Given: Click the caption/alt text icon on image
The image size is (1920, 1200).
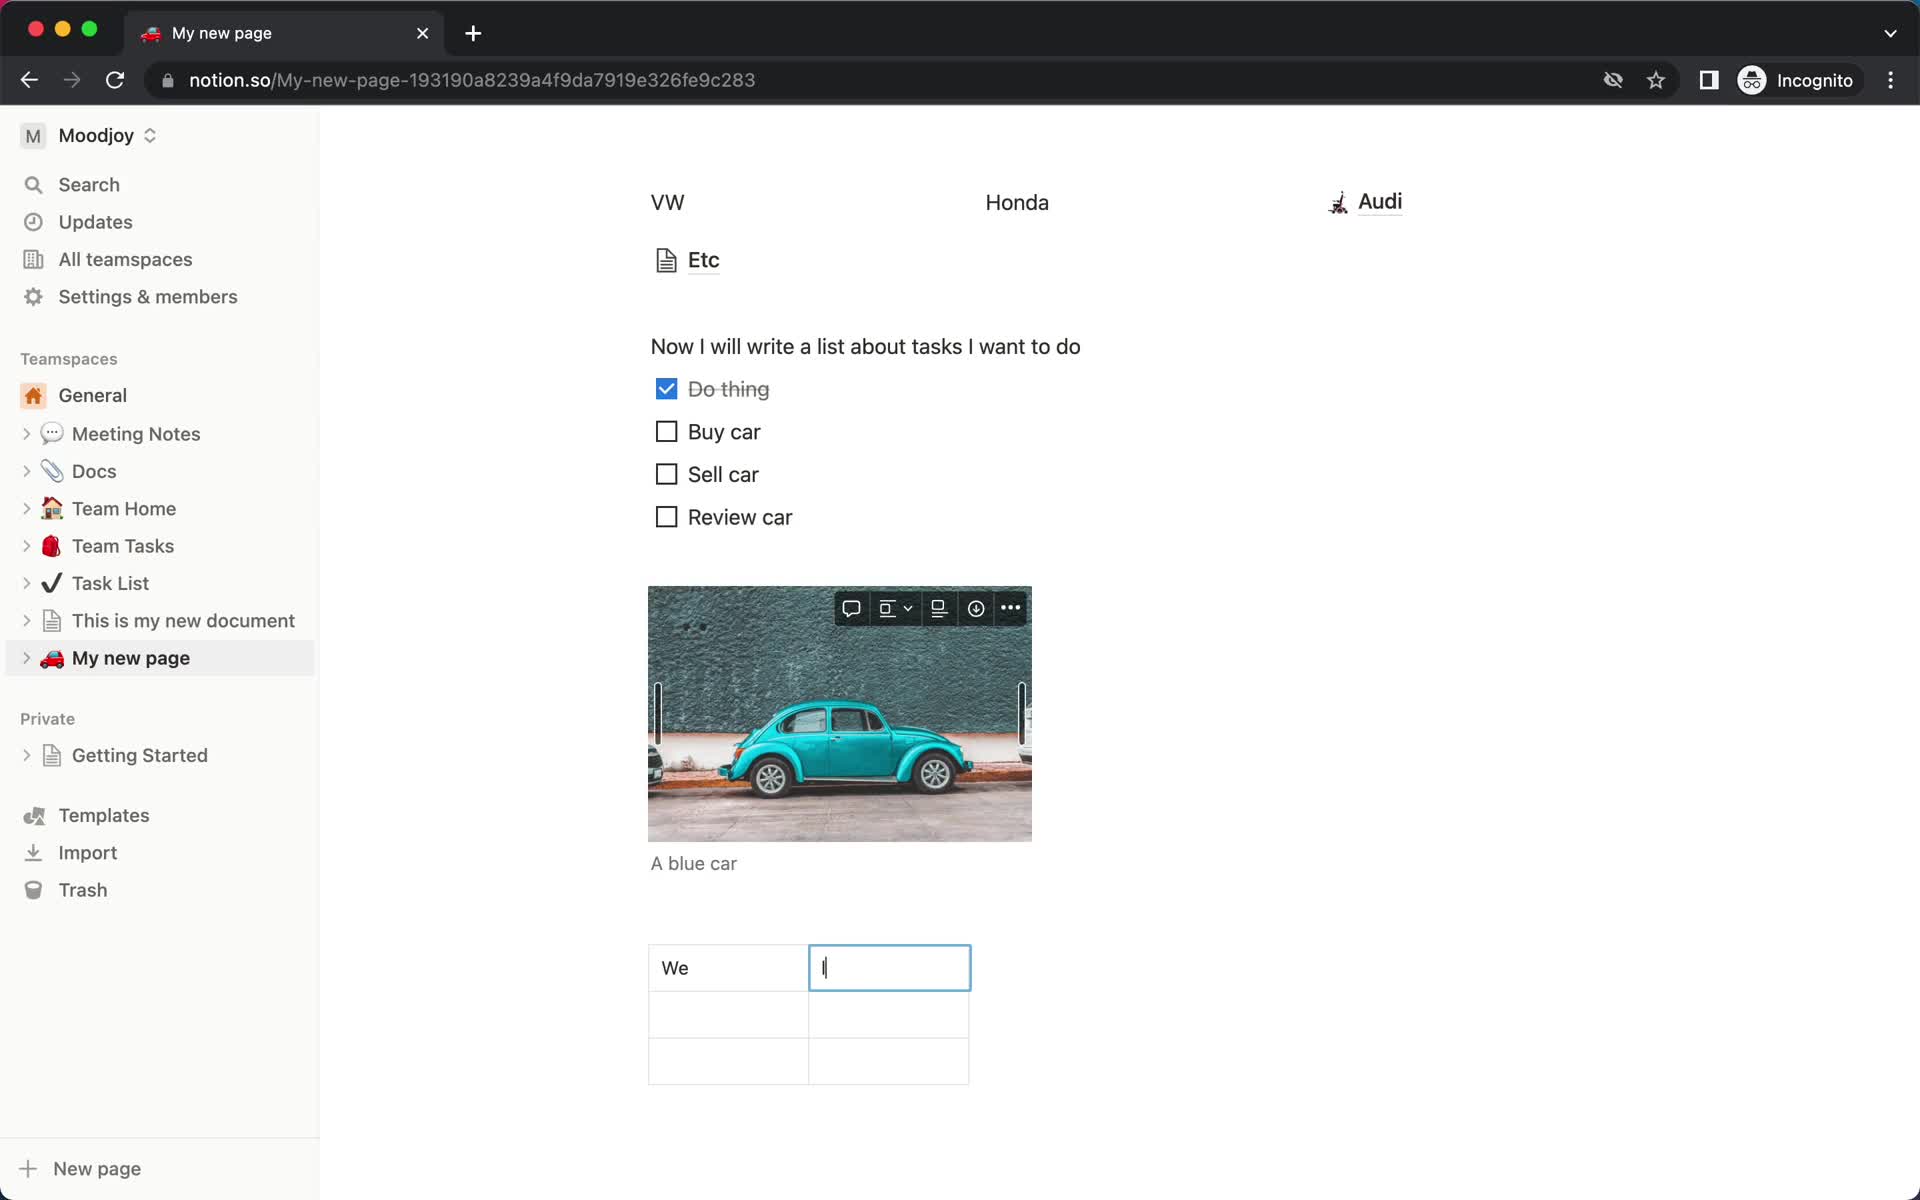Looking at the screenshot, I should tap(937, 608).
